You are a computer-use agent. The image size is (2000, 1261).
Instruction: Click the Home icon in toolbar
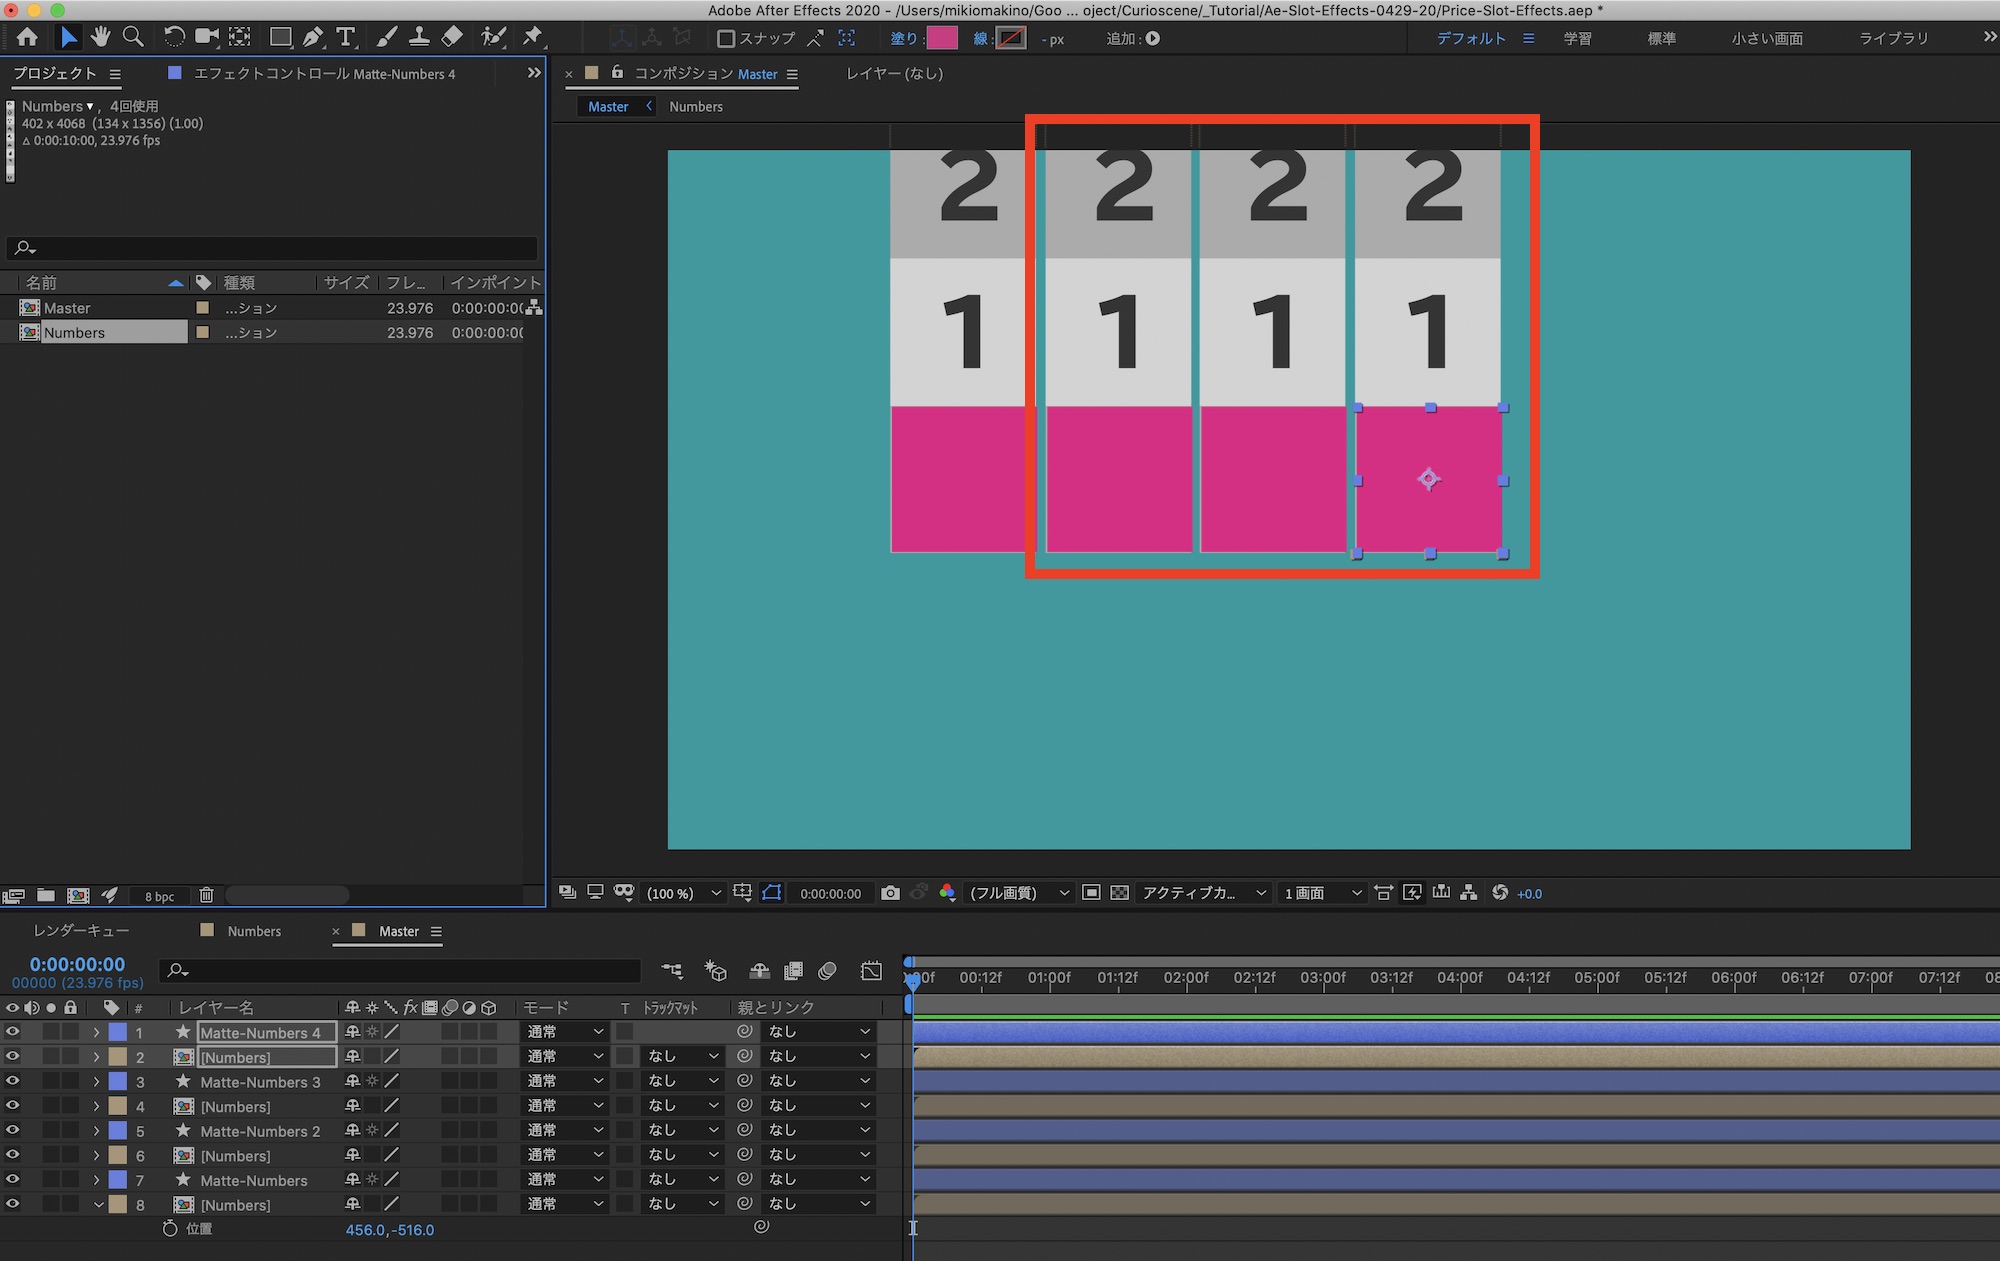(27, 38)
